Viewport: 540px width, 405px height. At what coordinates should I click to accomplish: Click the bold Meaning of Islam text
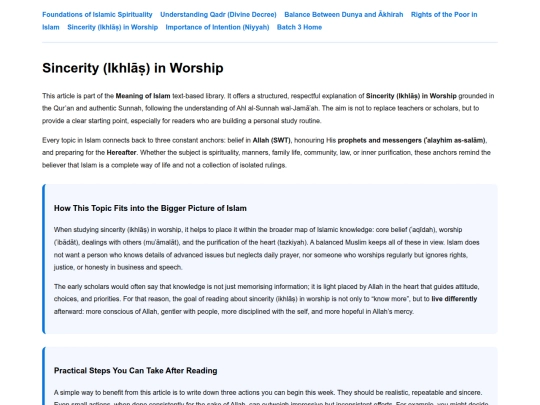tap(143, 96)
